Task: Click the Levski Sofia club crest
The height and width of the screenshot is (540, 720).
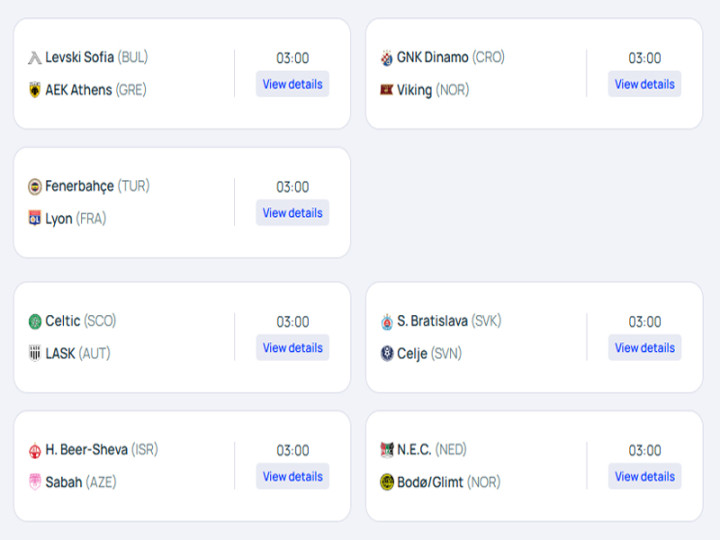Action: pyautogui.click(x=35, y=58)
